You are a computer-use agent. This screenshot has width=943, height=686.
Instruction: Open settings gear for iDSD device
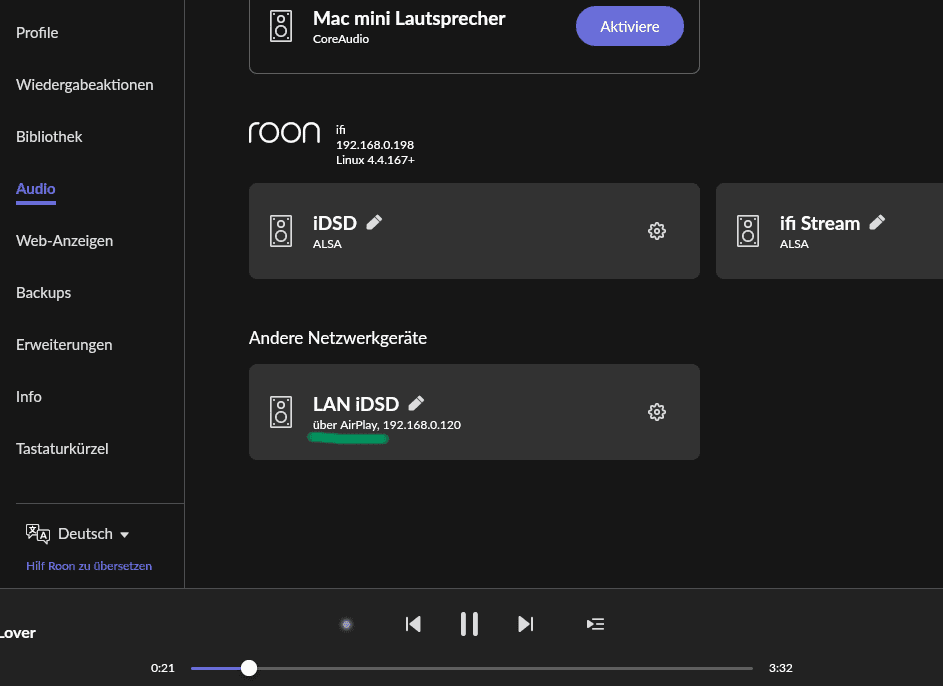click(657, 231)
